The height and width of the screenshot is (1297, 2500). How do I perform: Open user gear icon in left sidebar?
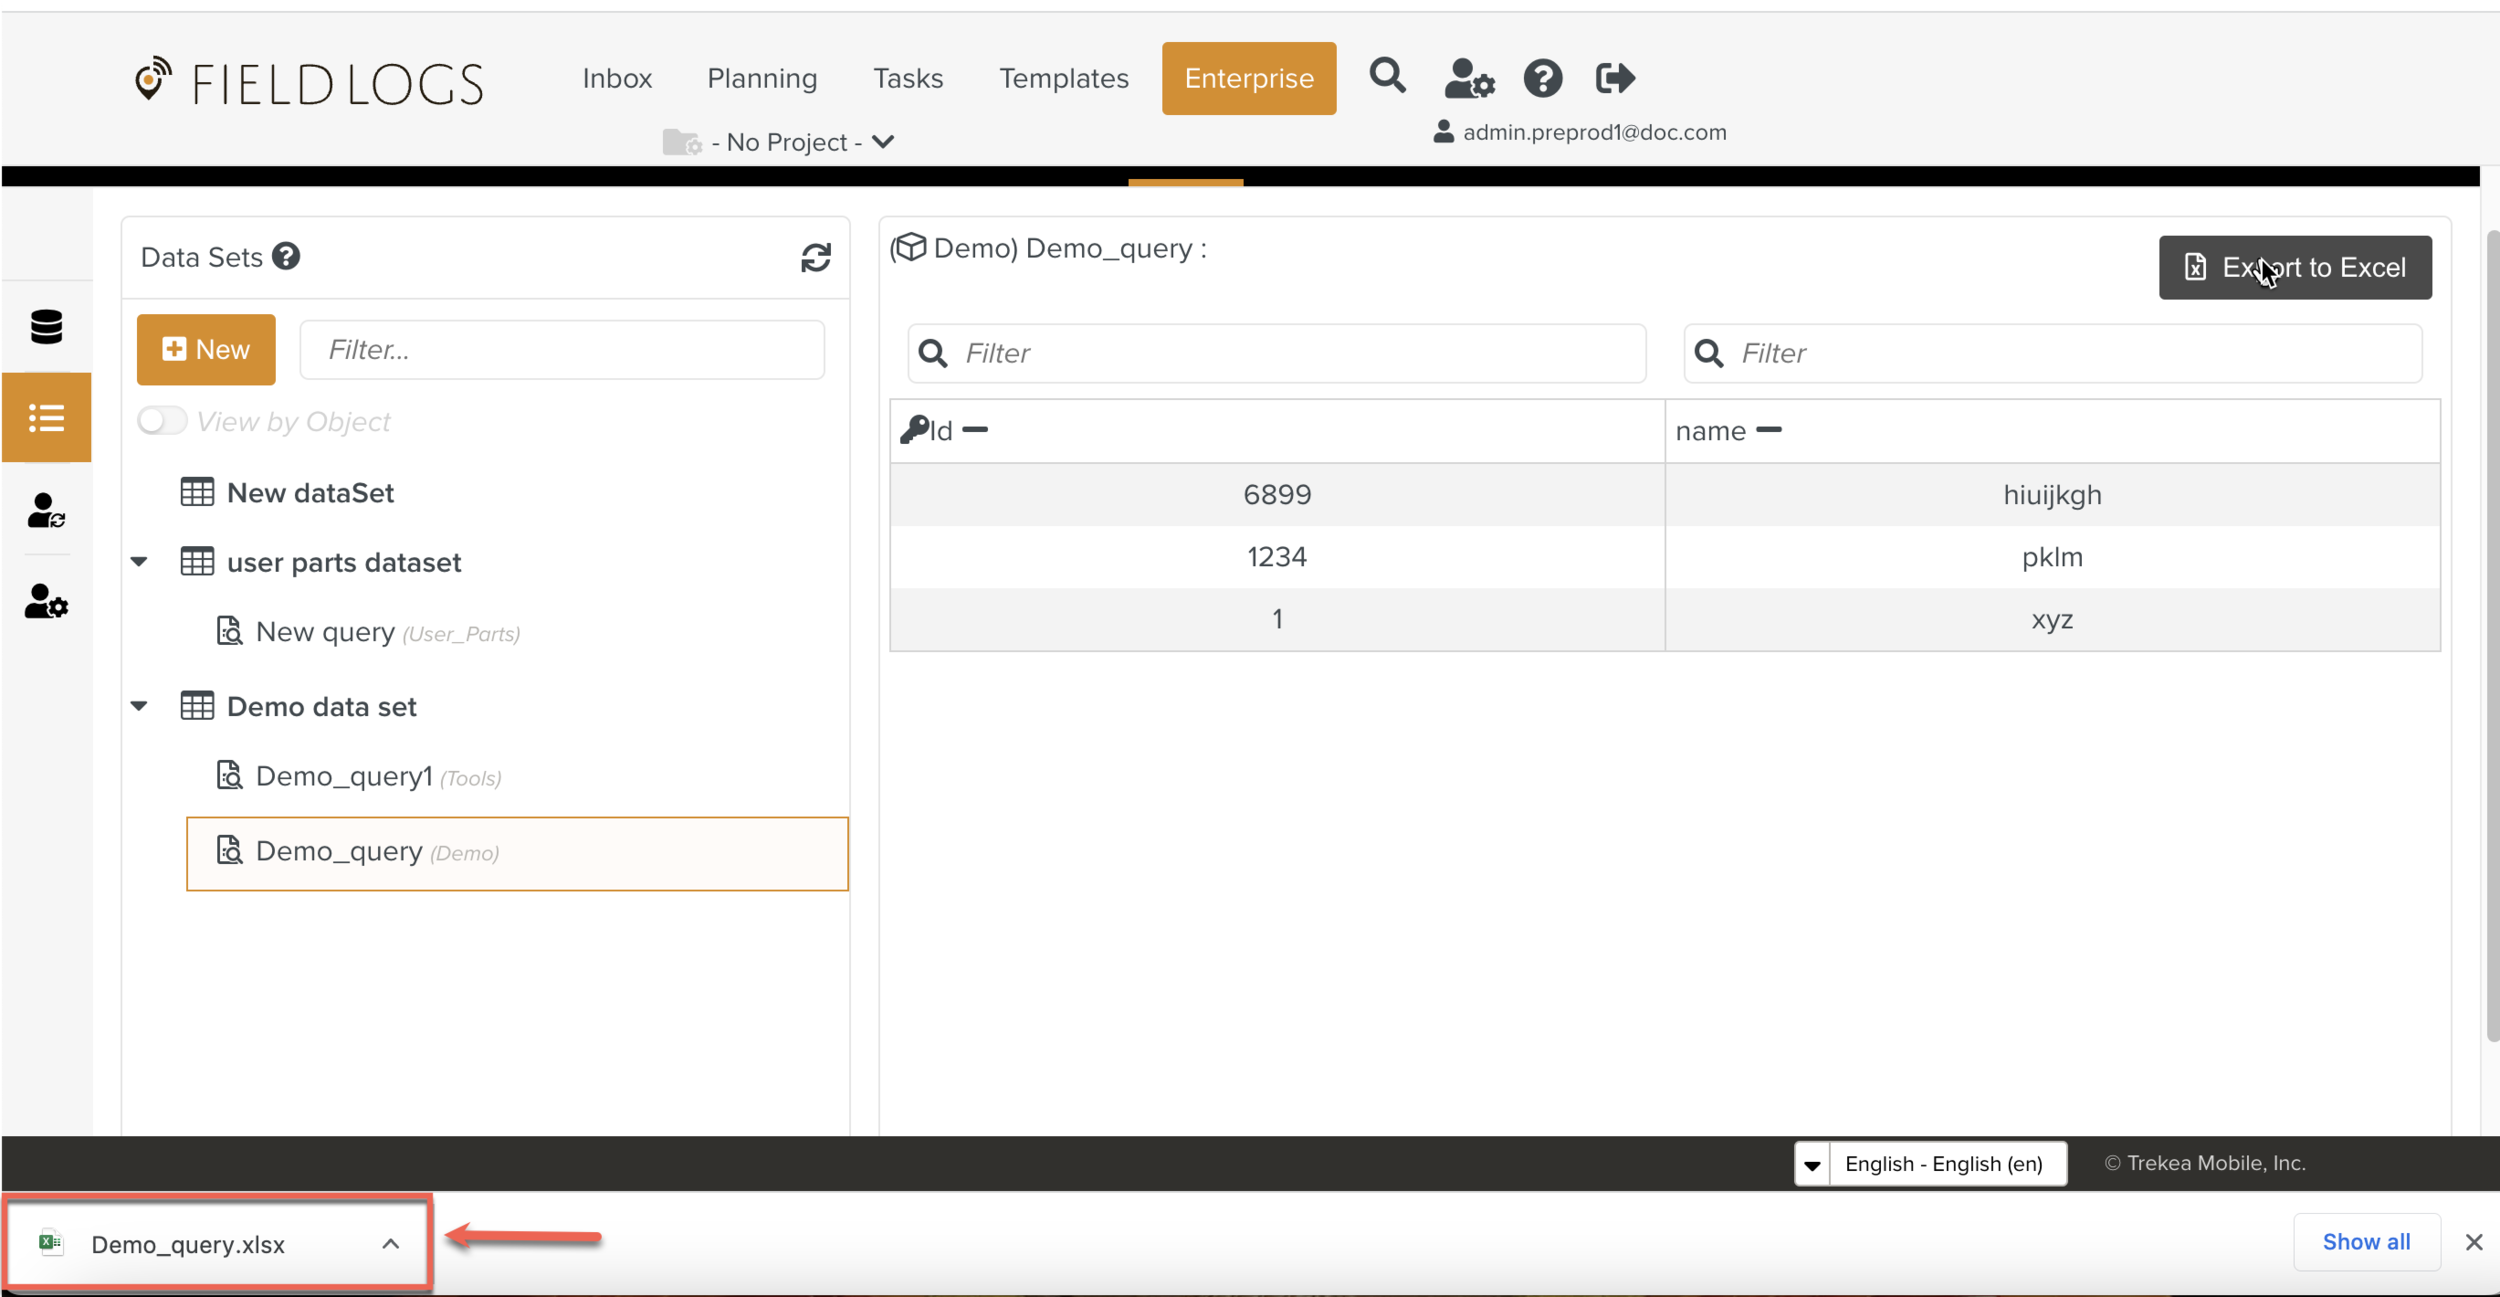(46, 602)
